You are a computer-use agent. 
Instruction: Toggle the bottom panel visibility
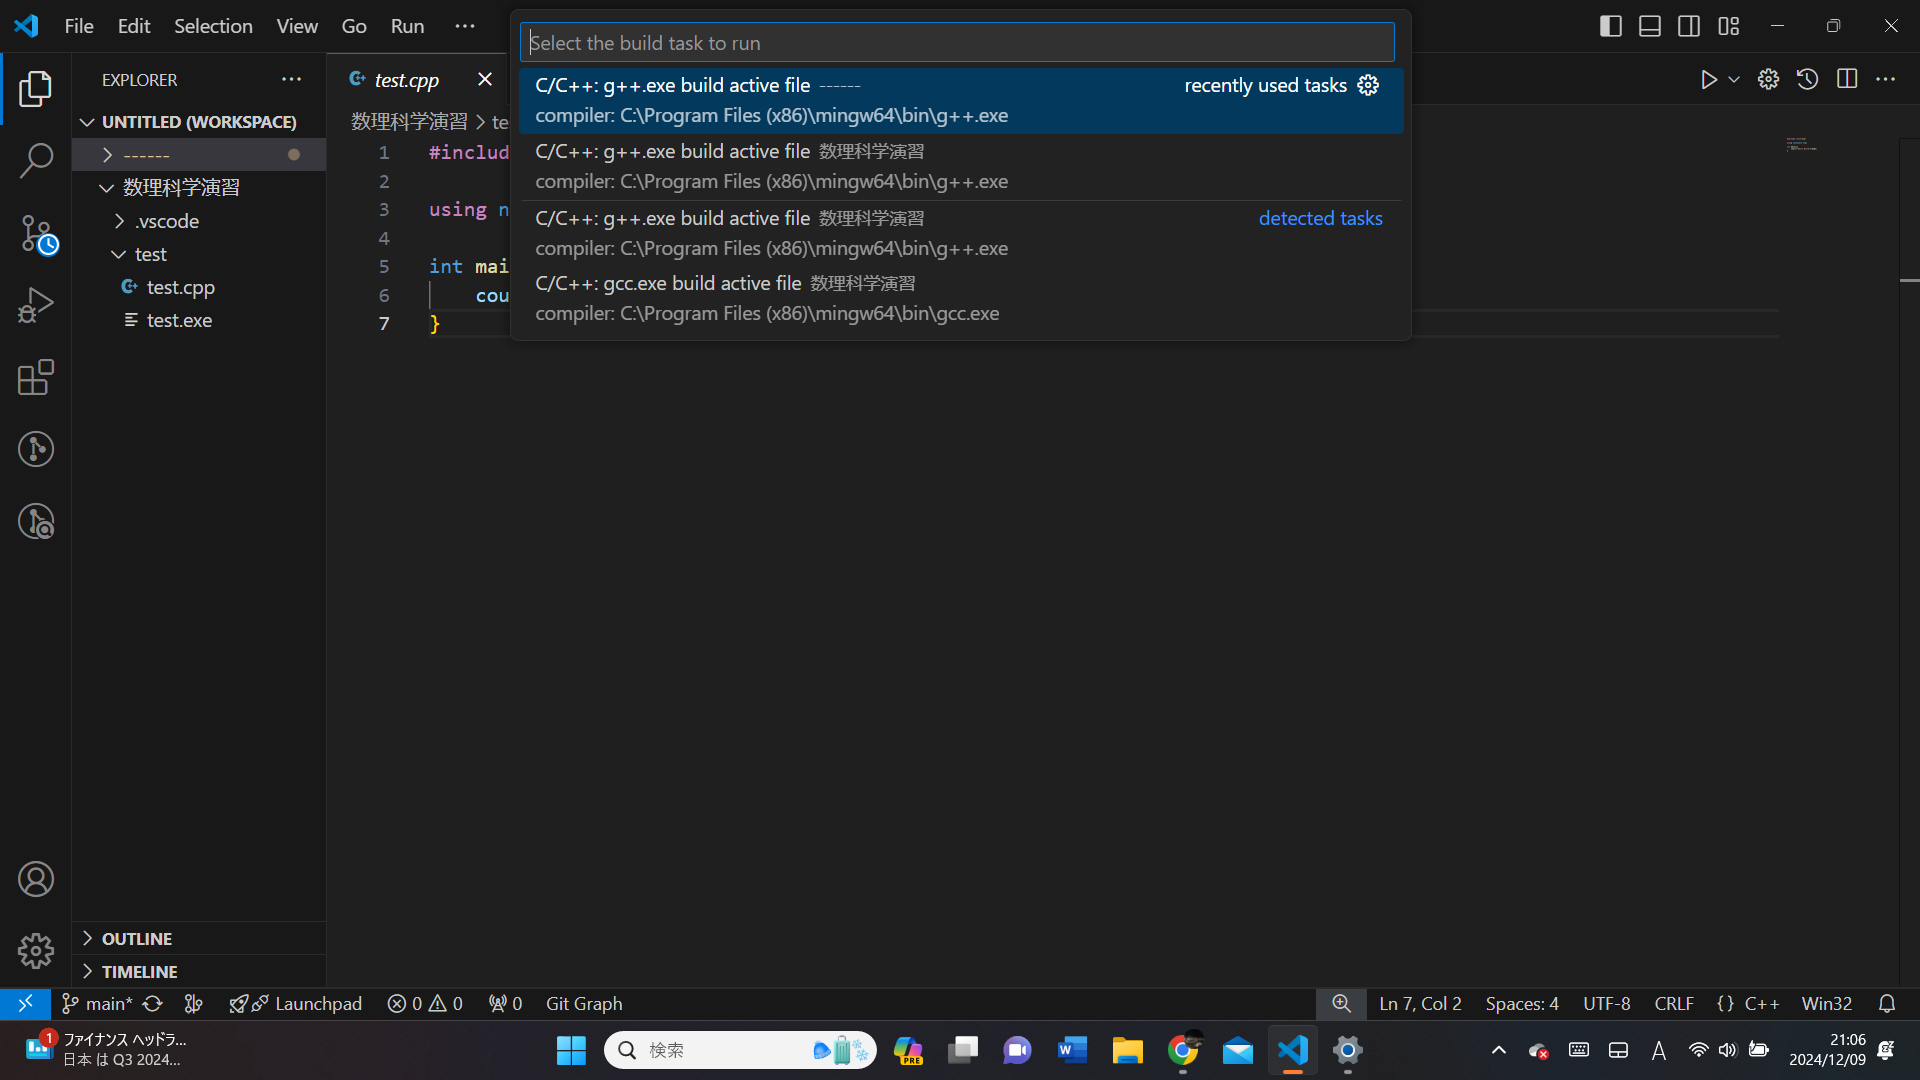click(x=1649, y=26)
